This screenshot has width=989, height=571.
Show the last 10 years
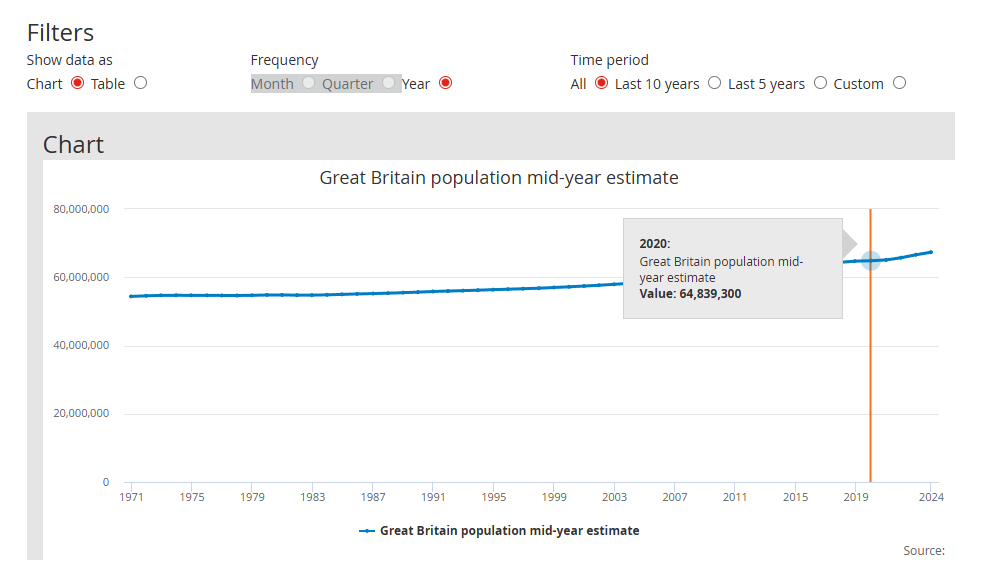click(x=714, y=83)
